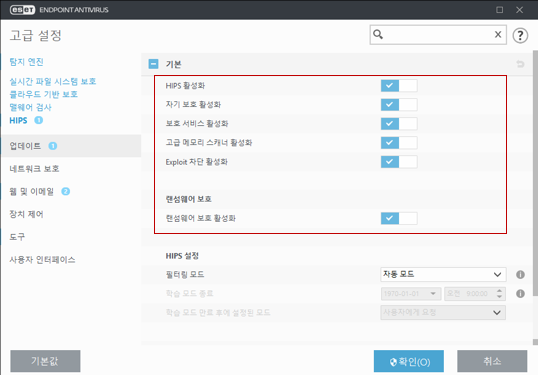Screen dimensions: 538x375
Task: Click the 웹 및 이메일 count badge
Action: [x=66, y=191]
